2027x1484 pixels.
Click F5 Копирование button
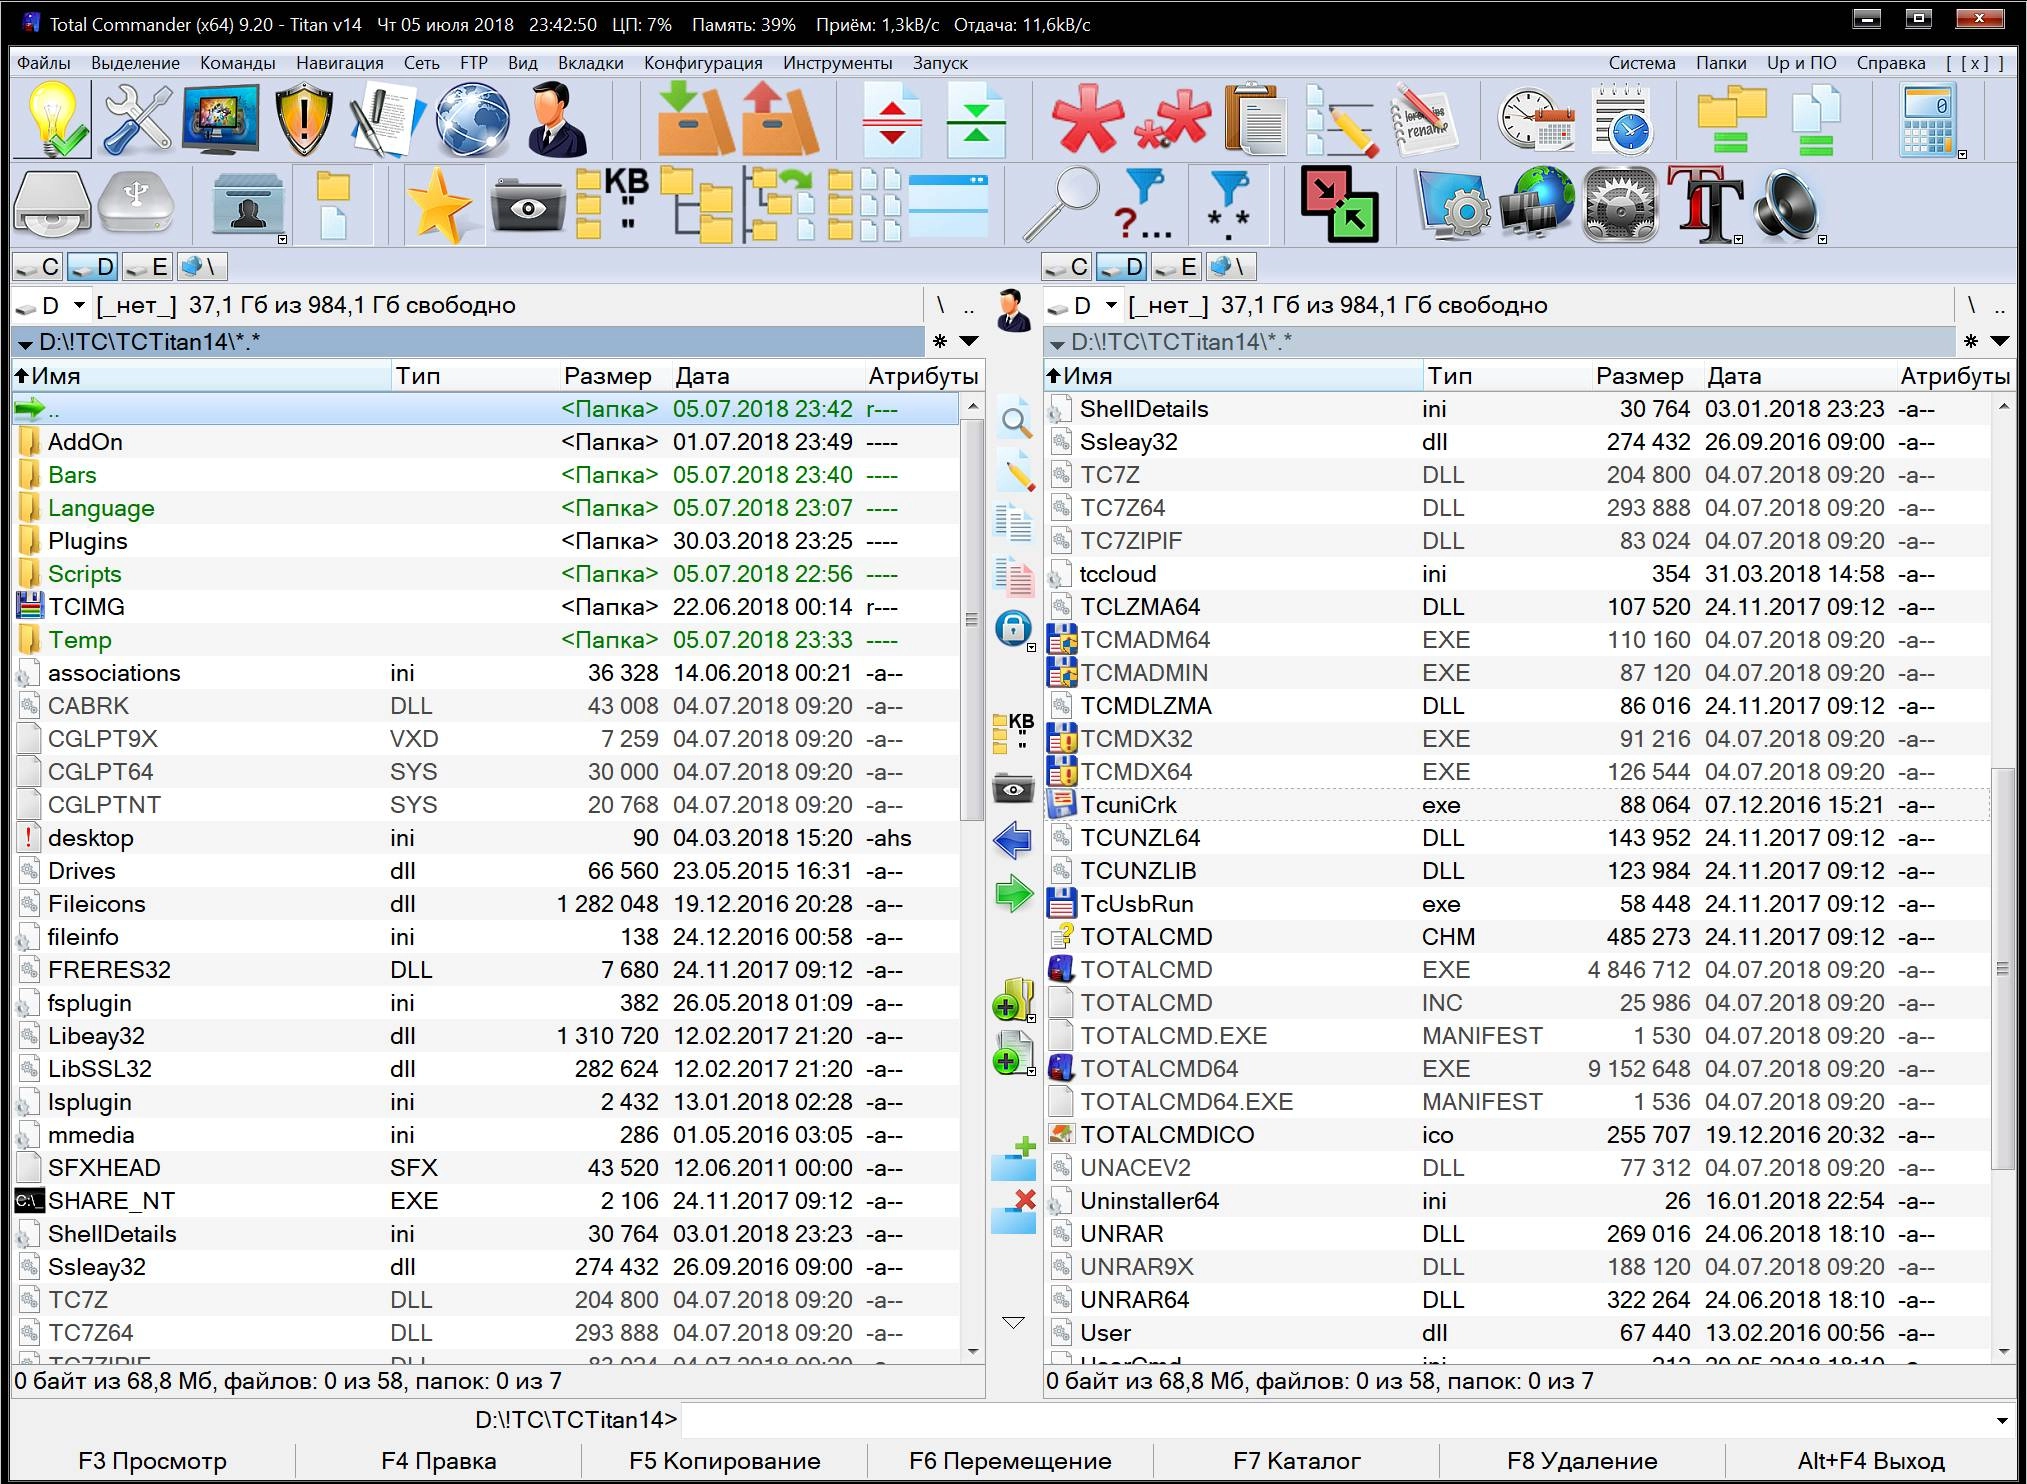(724, 1461)
